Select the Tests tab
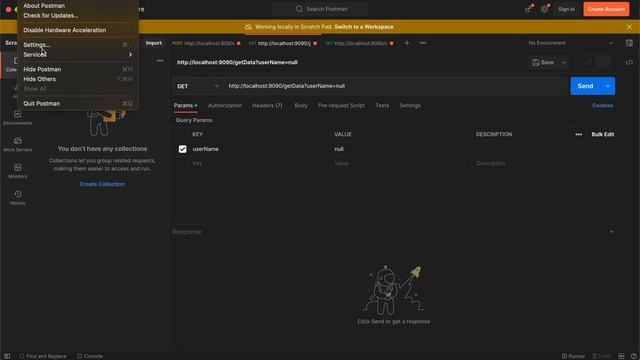This screenshot has width=640, height=360. click(382, 105)
